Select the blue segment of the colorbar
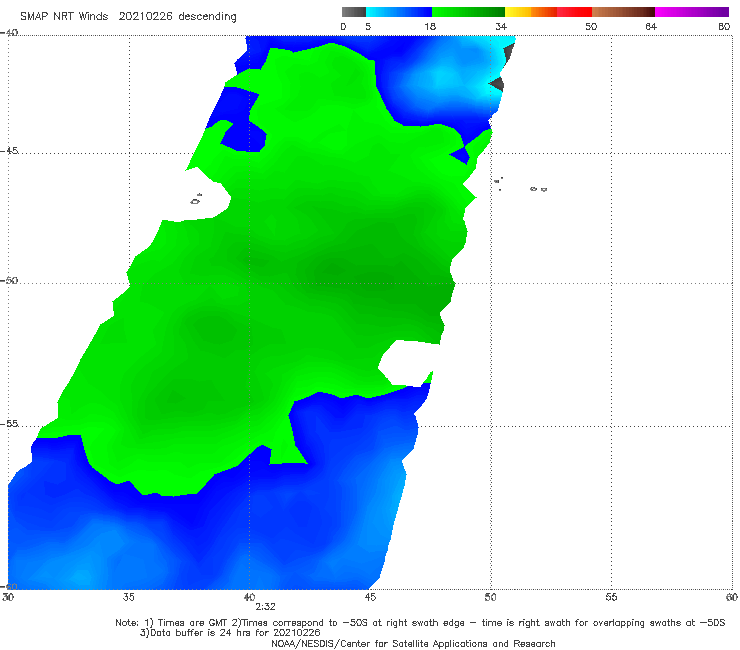740x650 pixels. 399,12
